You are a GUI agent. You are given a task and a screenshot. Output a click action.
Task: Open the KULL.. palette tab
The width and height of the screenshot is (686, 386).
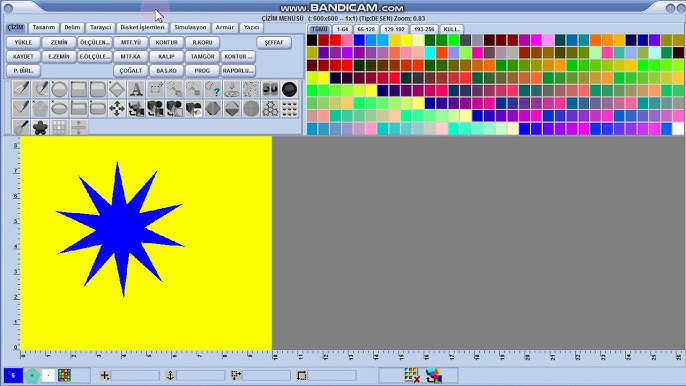click(451, 29)
